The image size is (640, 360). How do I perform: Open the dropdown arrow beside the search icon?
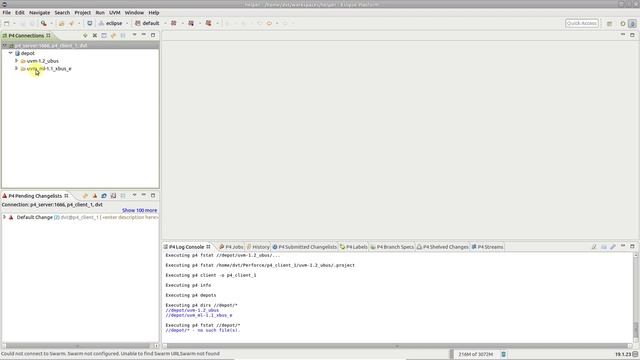point(51,23)
